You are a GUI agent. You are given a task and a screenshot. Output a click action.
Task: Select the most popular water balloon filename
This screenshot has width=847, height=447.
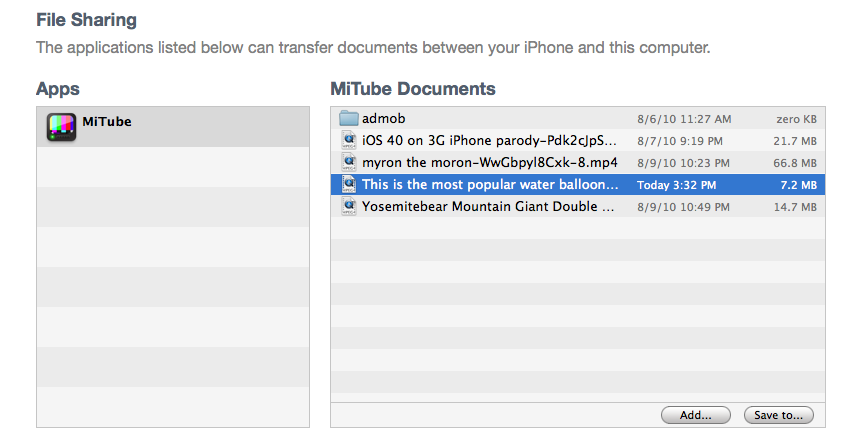click(x=490, y=184)
